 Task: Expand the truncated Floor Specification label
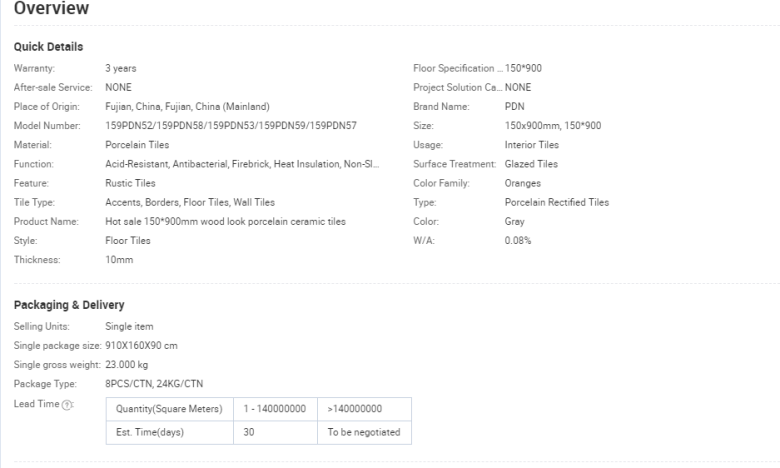(458, 68)
